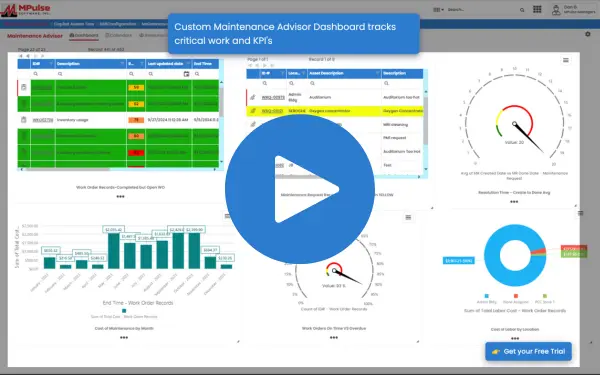
Task: Open filter of work order ID# column
Action: tap(51, 64)
